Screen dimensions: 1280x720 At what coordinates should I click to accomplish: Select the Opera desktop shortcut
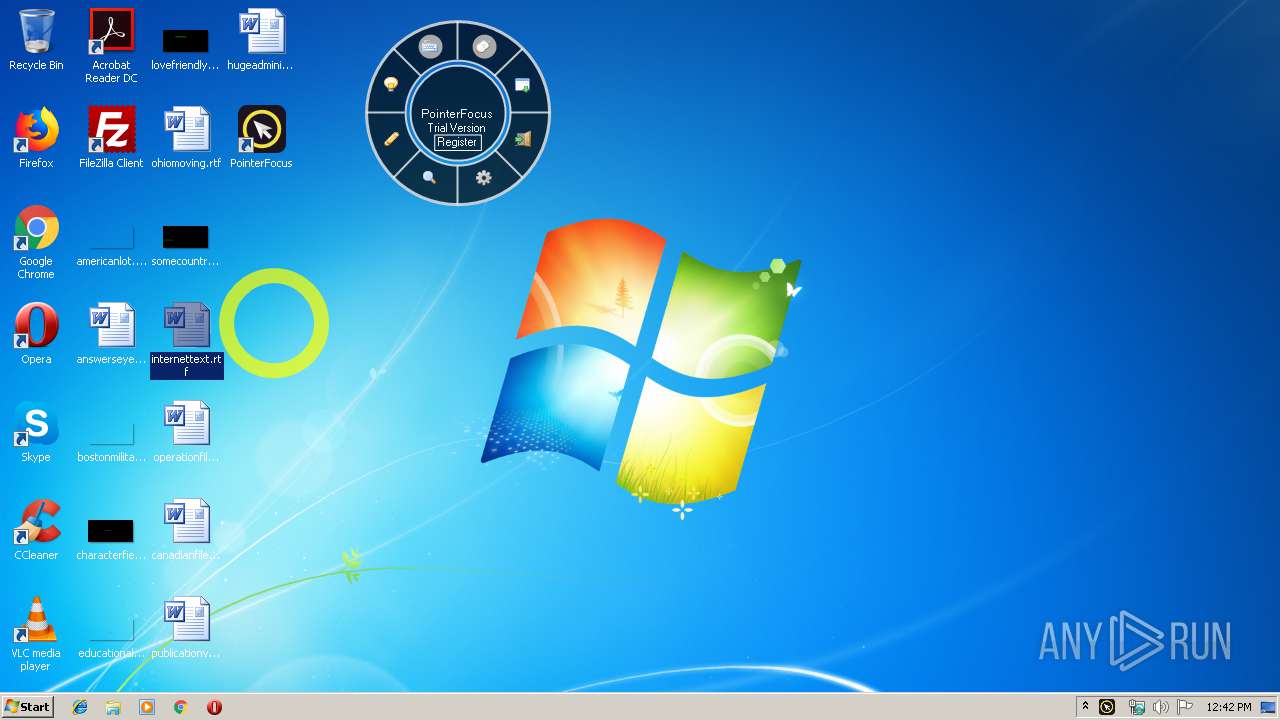[36, 335]
